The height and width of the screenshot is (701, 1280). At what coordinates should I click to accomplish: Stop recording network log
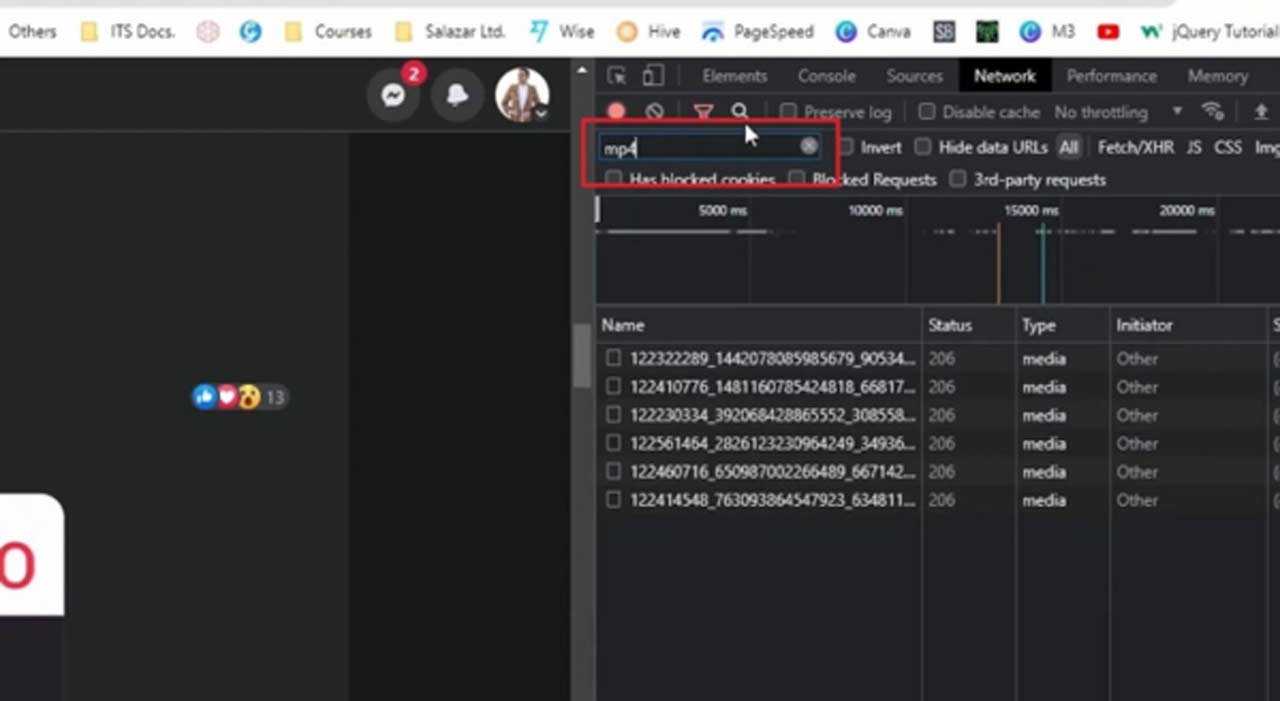(x=616, y=112)
